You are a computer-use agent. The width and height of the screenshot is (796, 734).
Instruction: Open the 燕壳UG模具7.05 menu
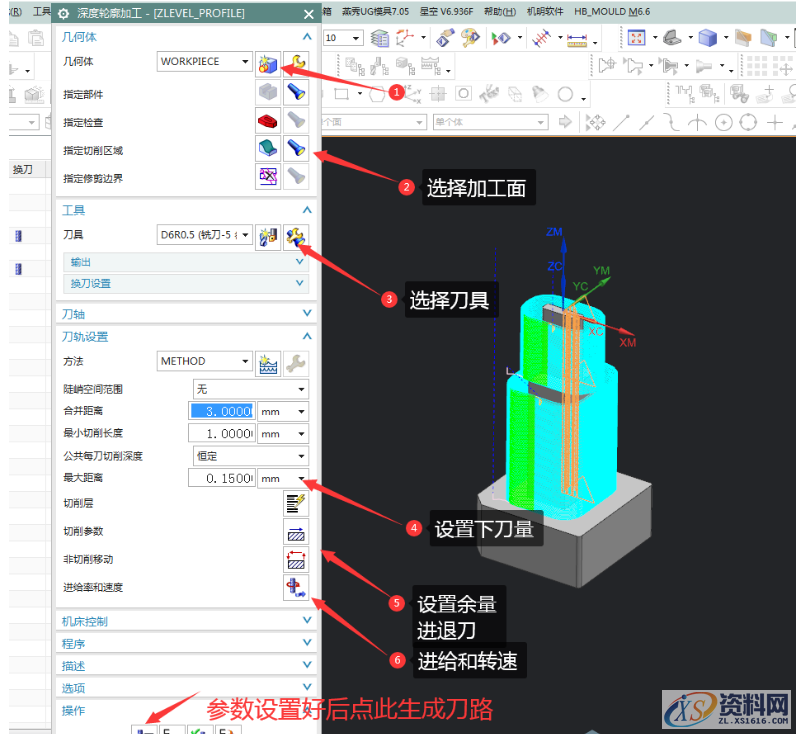(x=375, y=11)
